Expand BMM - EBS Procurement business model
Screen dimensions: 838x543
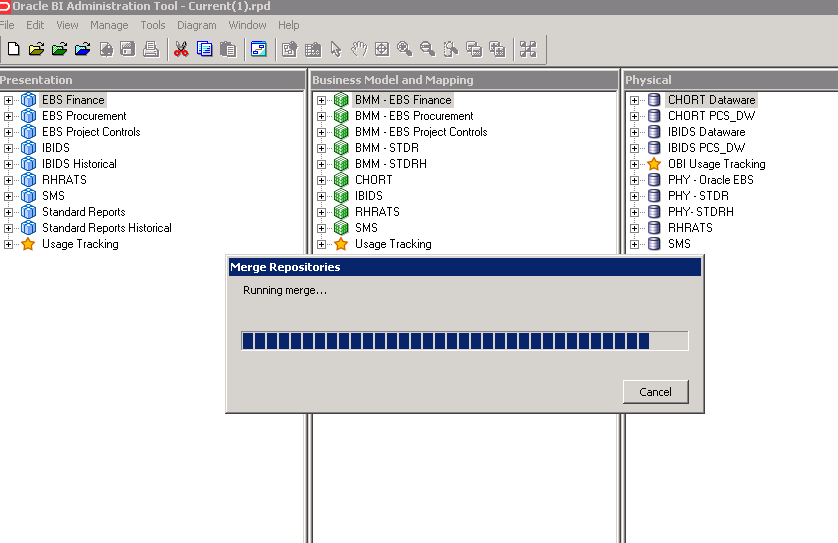click(x=321, y=116)
